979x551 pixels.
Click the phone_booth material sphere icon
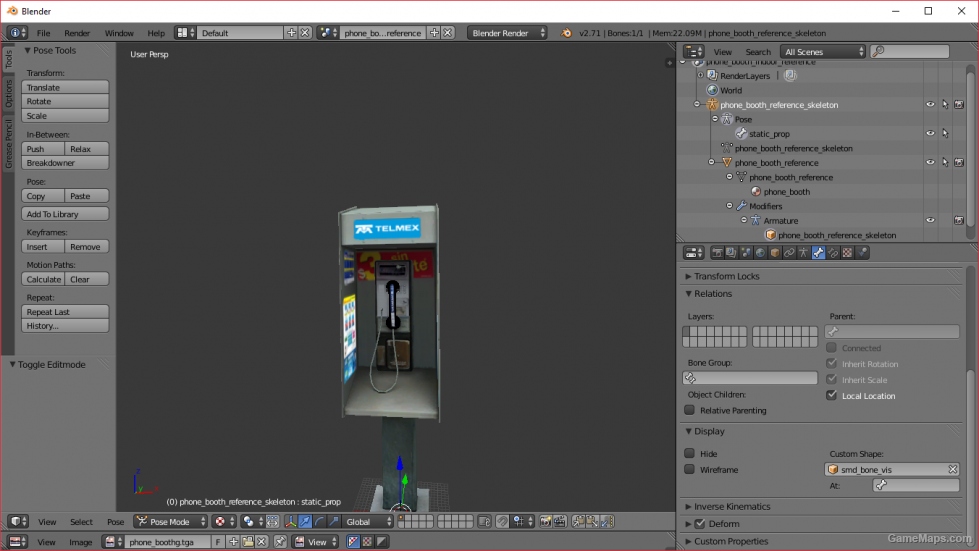755,192
